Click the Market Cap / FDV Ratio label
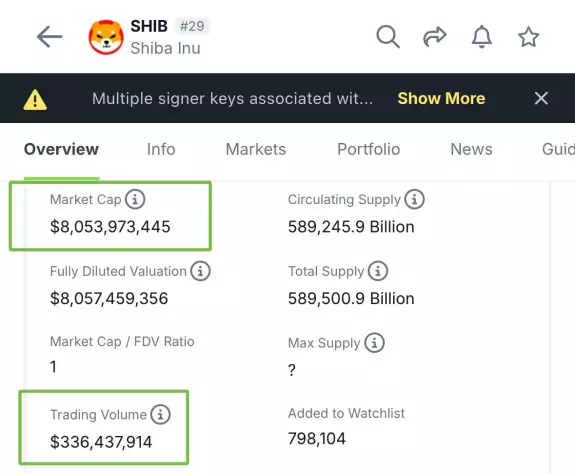Image resolution: width=575 pixels, height=473 pixels. coord(122,341)
